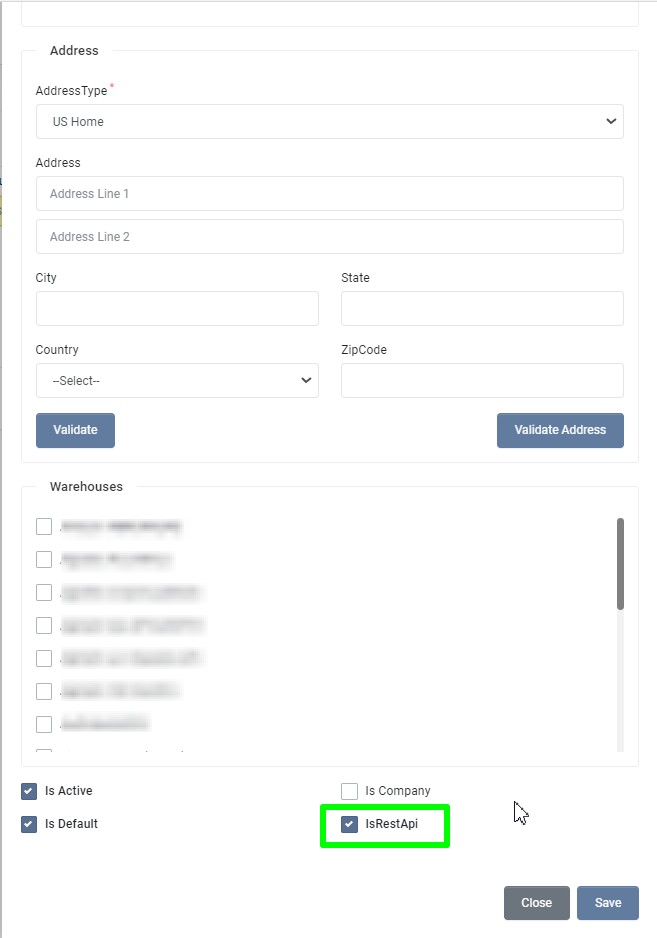
Task: Uncheck the Is Active checkbox
Action: [x=29, y=791]
